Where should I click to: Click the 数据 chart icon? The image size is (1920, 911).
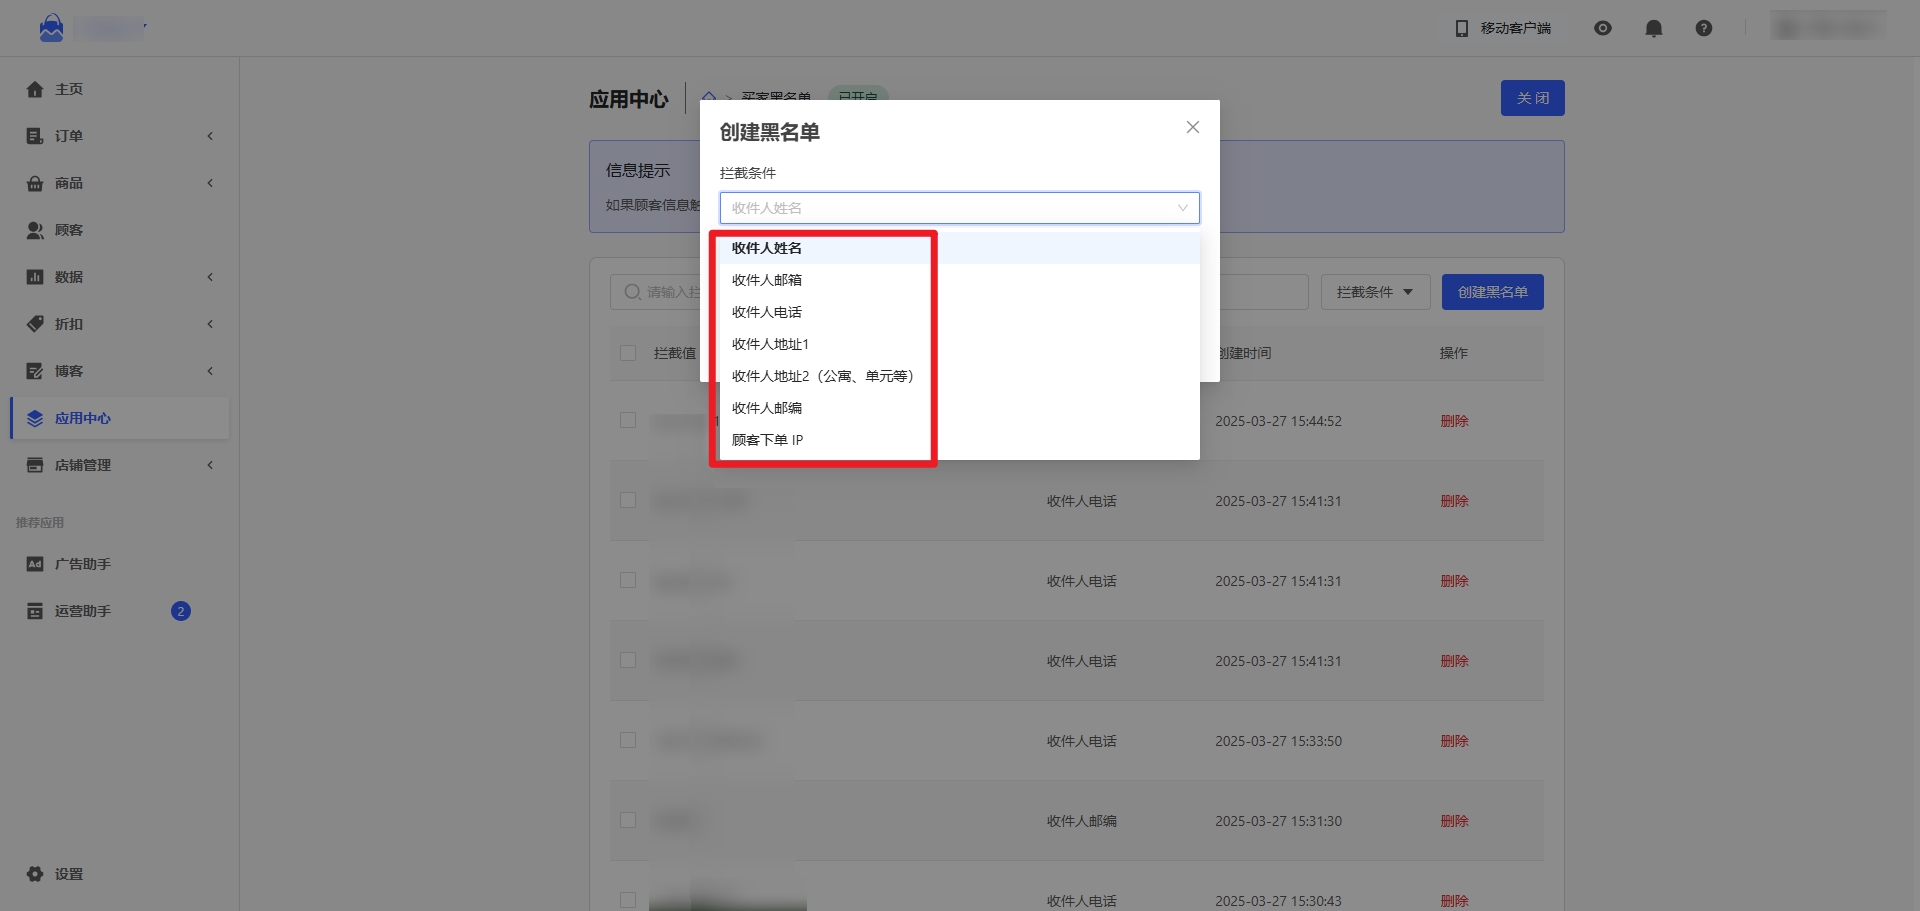coord(35,277)
